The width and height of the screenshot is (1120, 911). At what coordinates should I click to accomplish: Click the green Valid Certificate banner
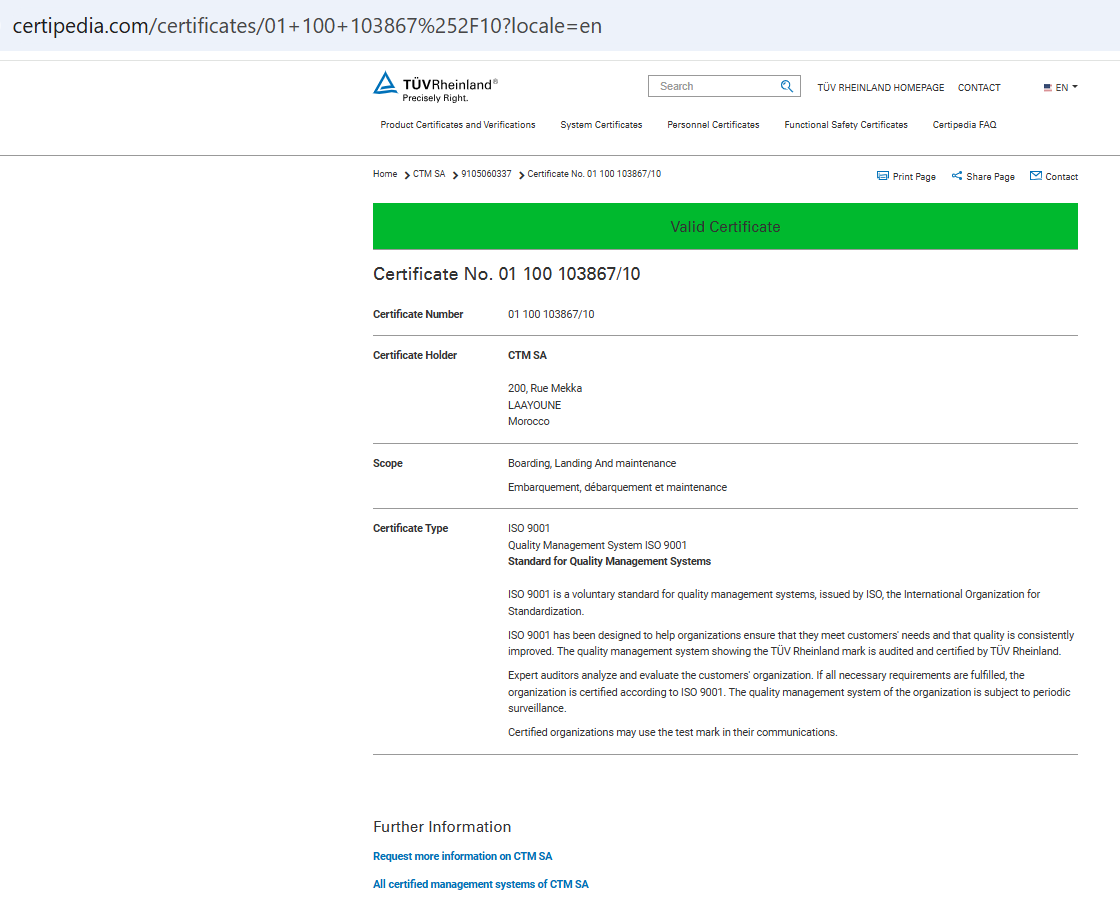click(x=725, y=226)
